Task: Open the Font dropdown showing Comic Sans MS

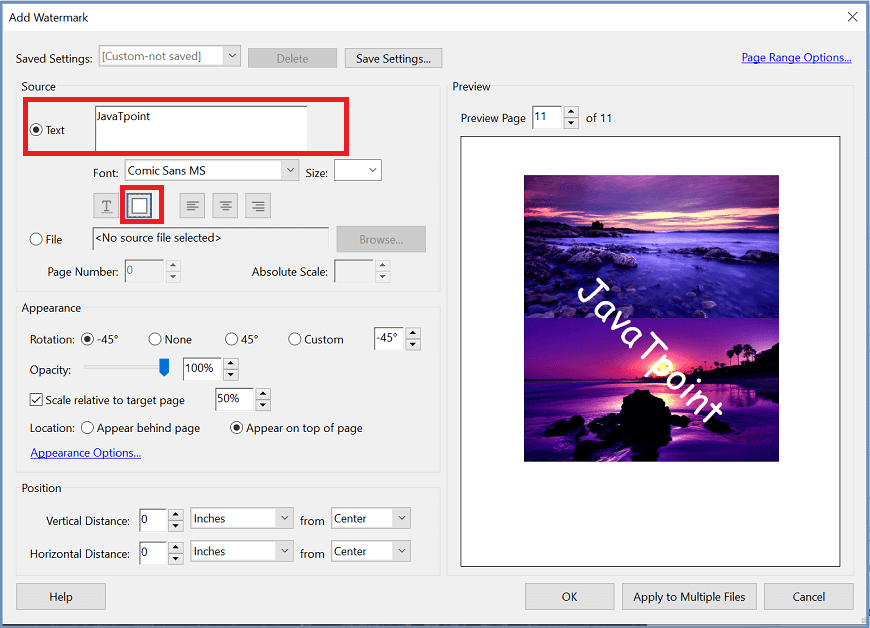Action: click(x=289, y=170)
